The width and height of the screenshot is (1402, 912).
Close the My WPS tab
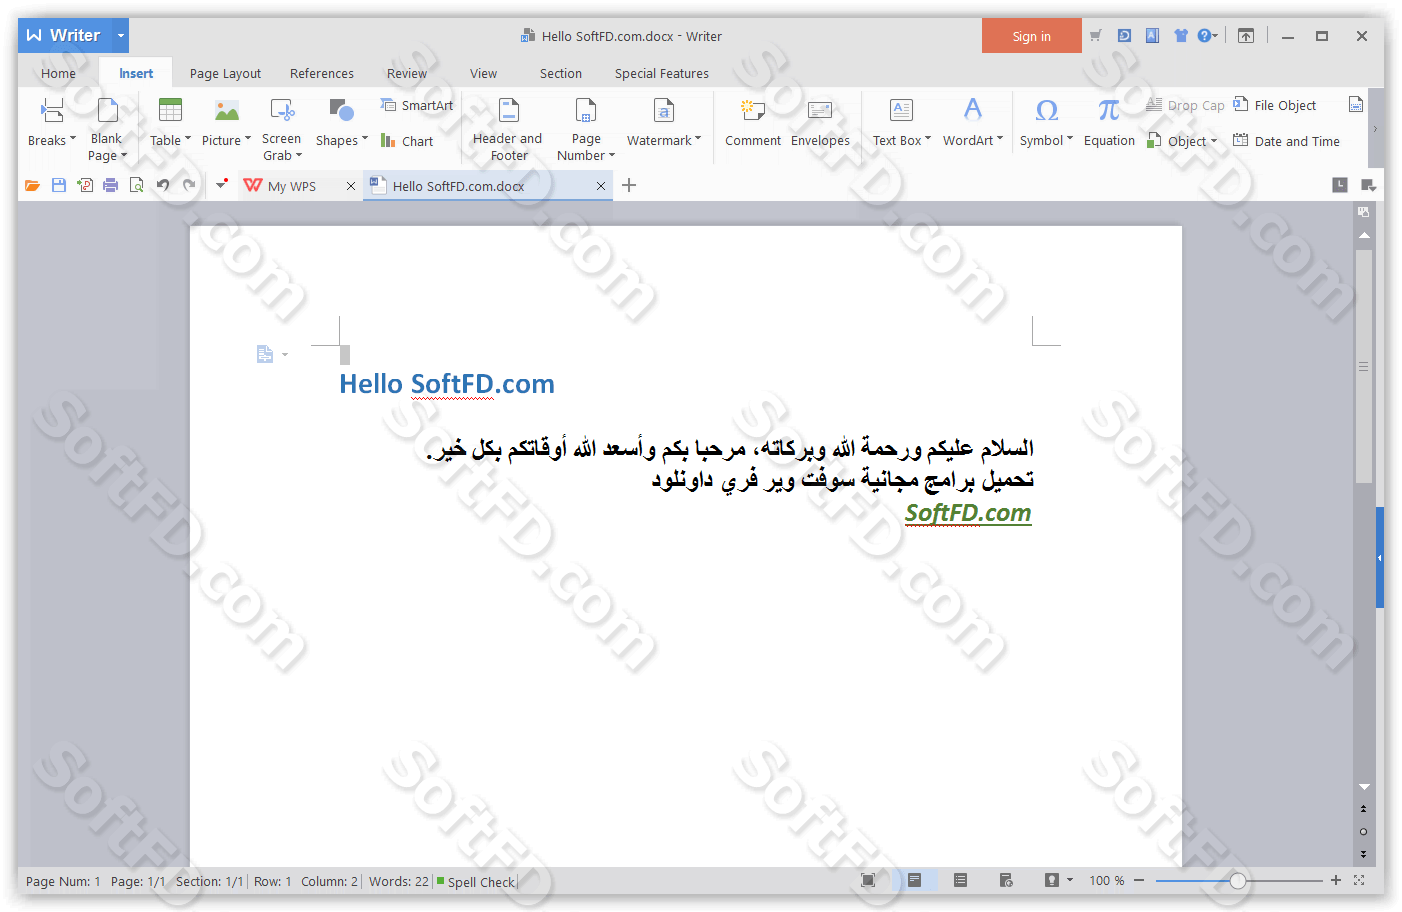click(x=351, y=186)
